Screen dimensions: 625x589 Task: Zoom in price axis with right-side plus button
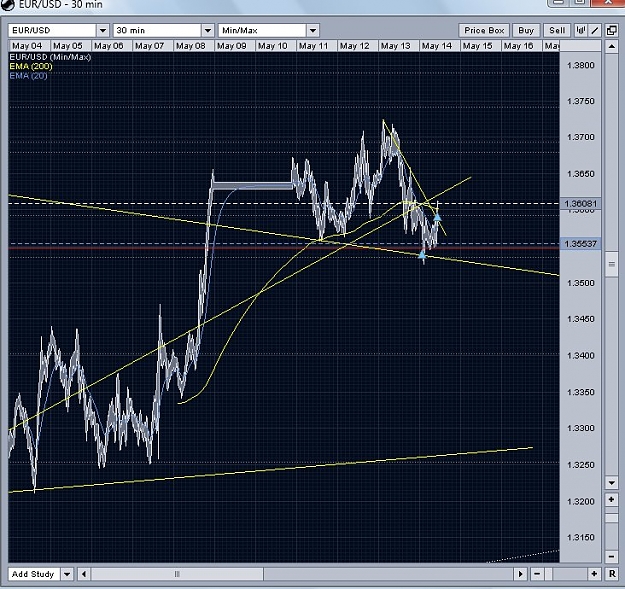[x=611, y=500]
